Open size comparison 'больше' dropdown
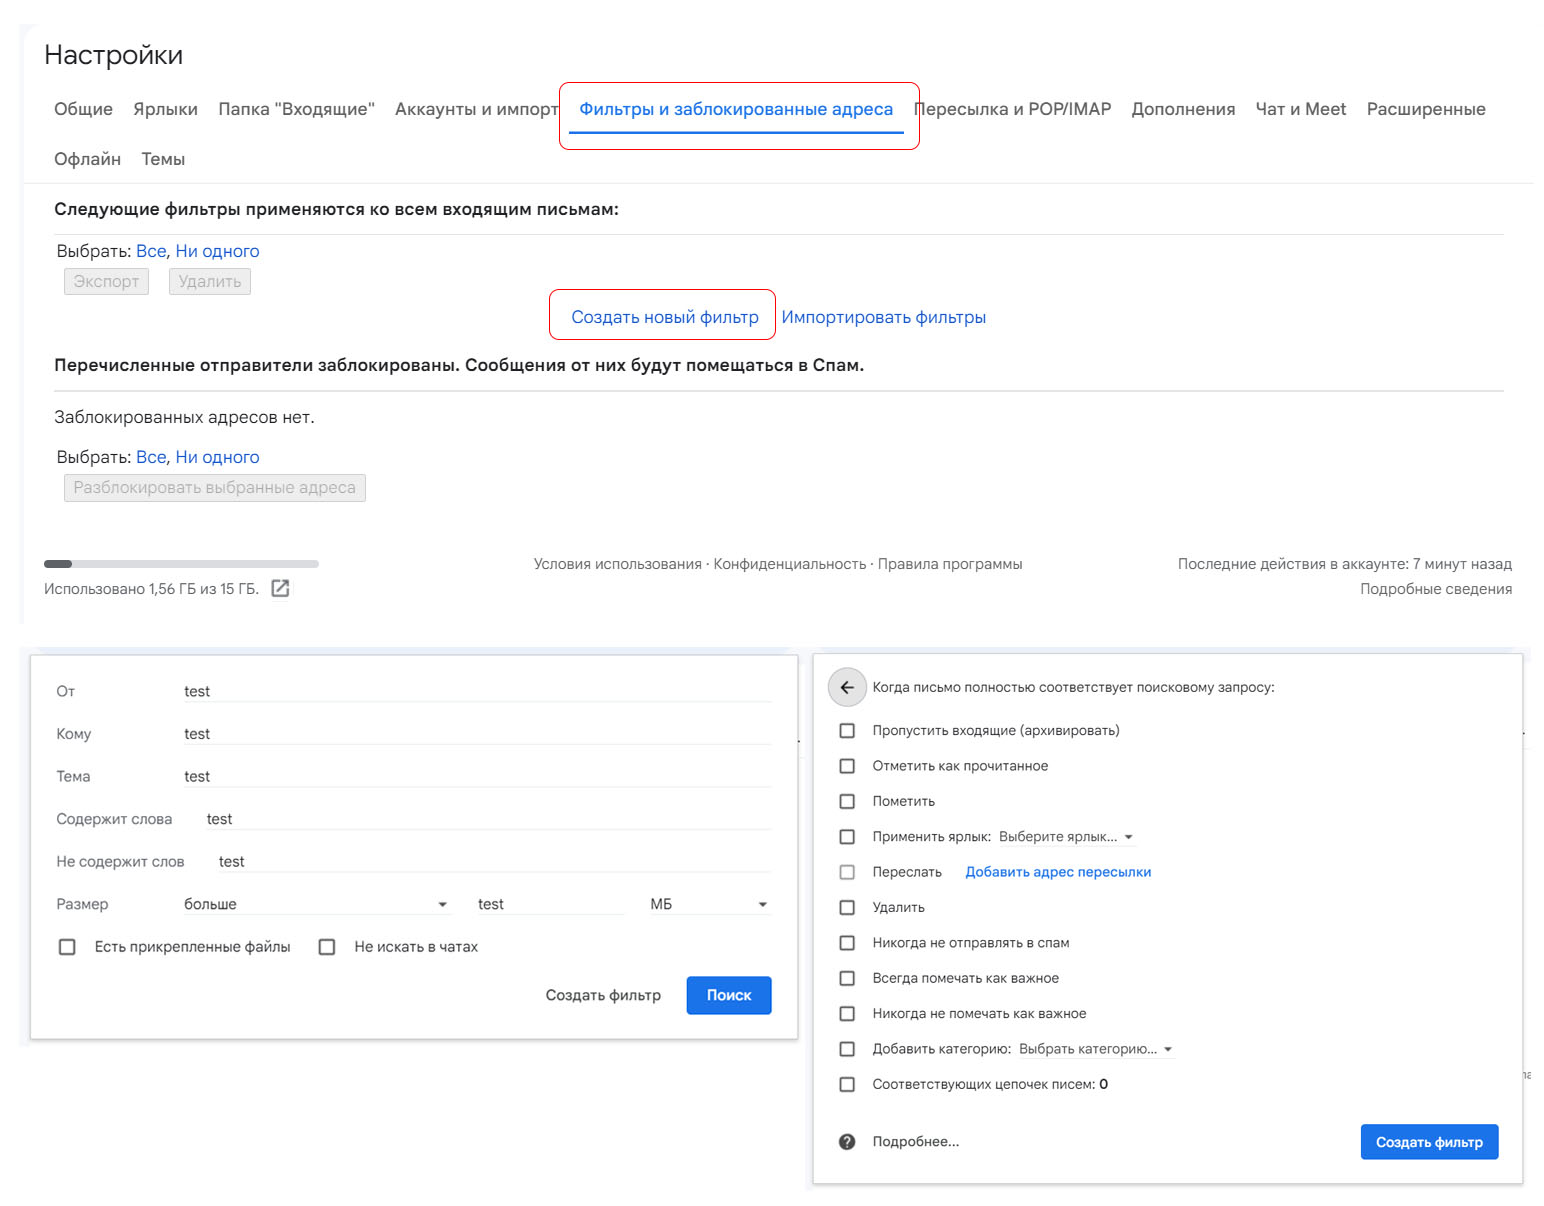Viewport: 1544px width, 1206px height. tap(317, 904)
